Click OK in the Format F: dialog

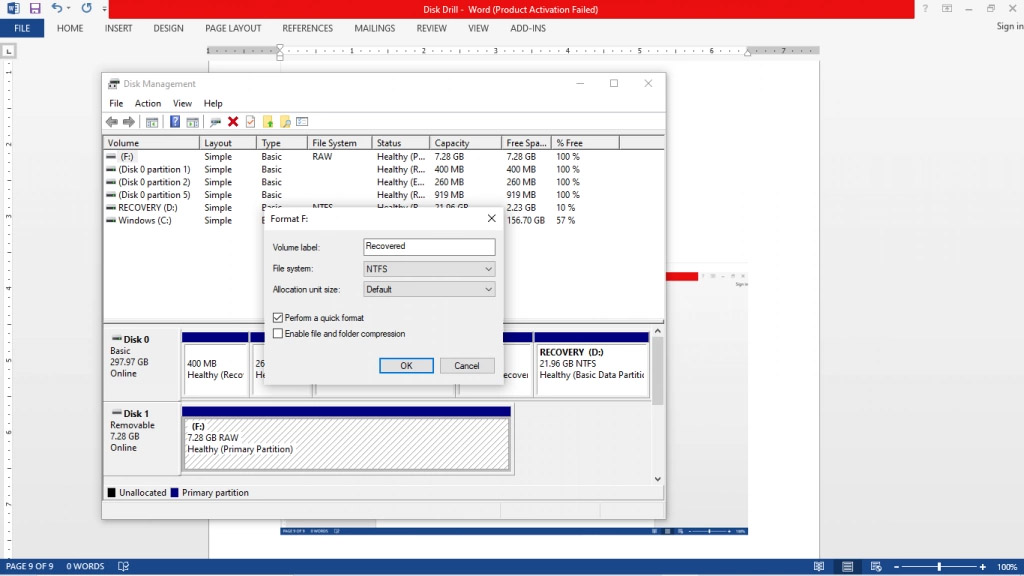click(406, 366)
